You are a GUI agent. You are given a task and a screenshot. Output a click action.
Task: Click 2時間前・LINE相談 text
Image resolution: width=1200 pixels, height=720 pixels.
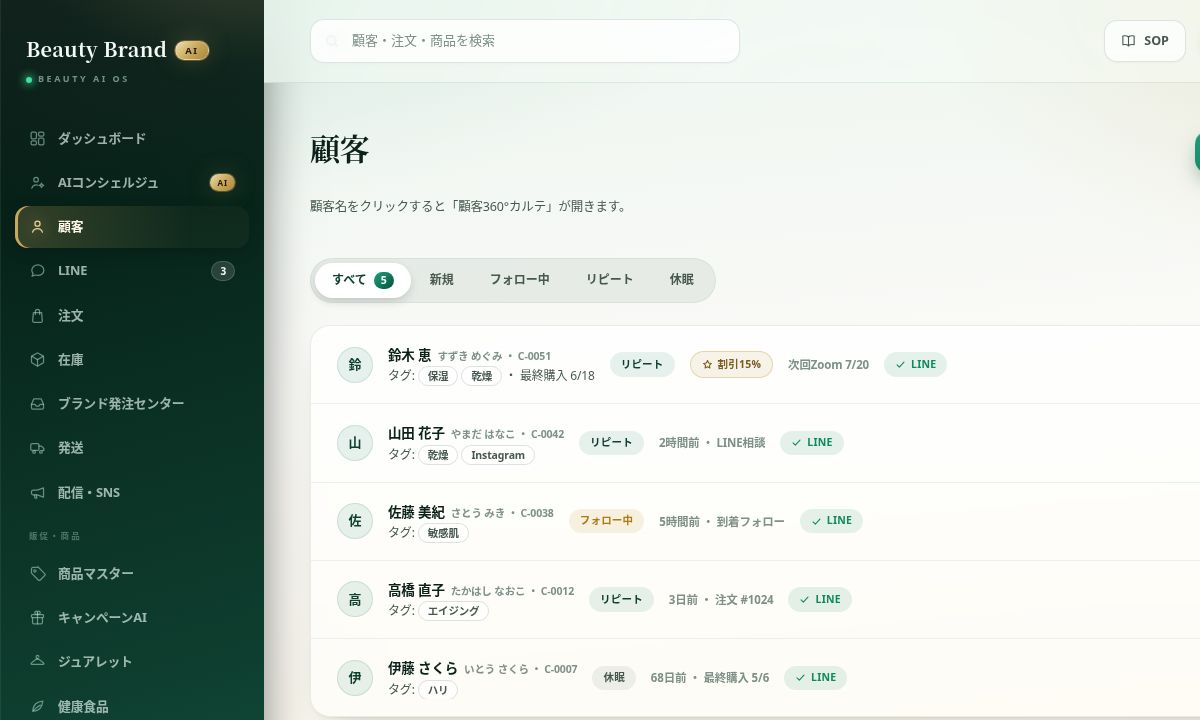(x=712, y=443)
